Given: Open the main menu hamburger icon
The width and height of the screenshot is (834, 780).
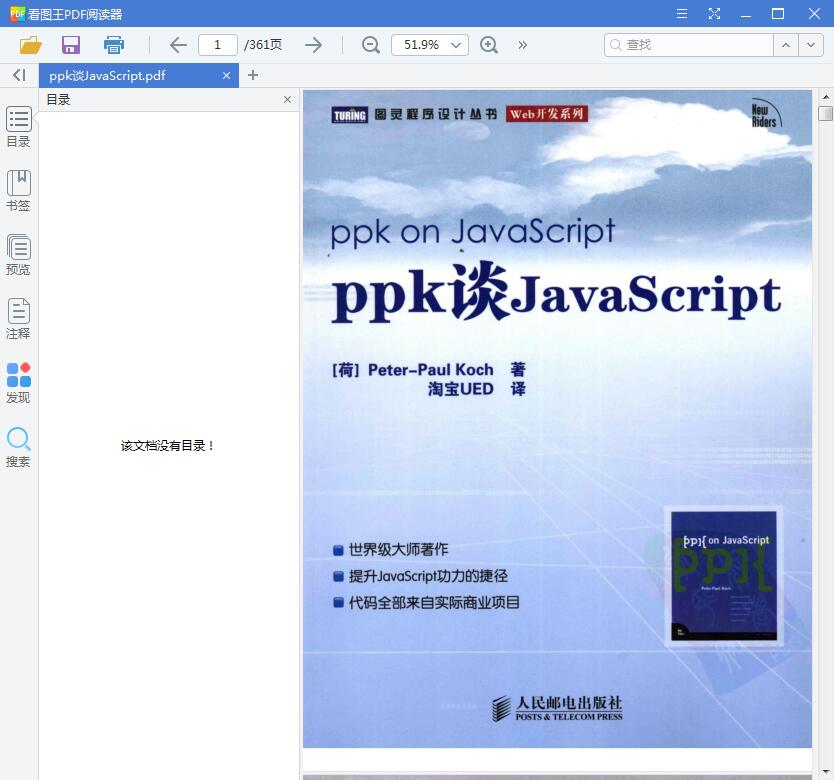Looking at the screenshot, I should pyautogui.click(x=681, y=13).
